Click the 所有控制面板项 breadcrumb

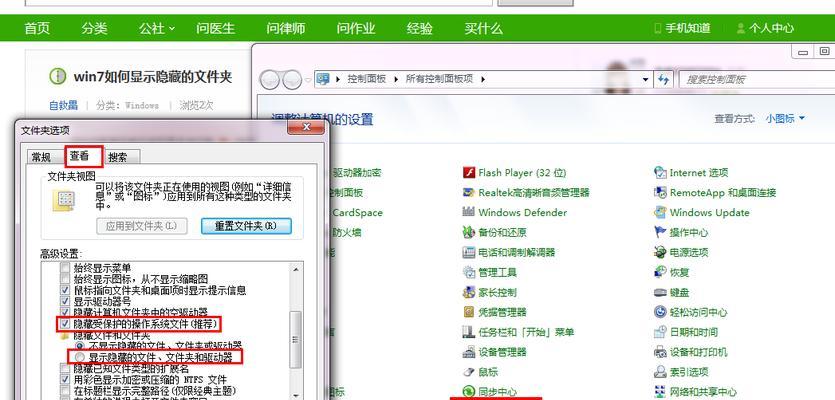439,79
